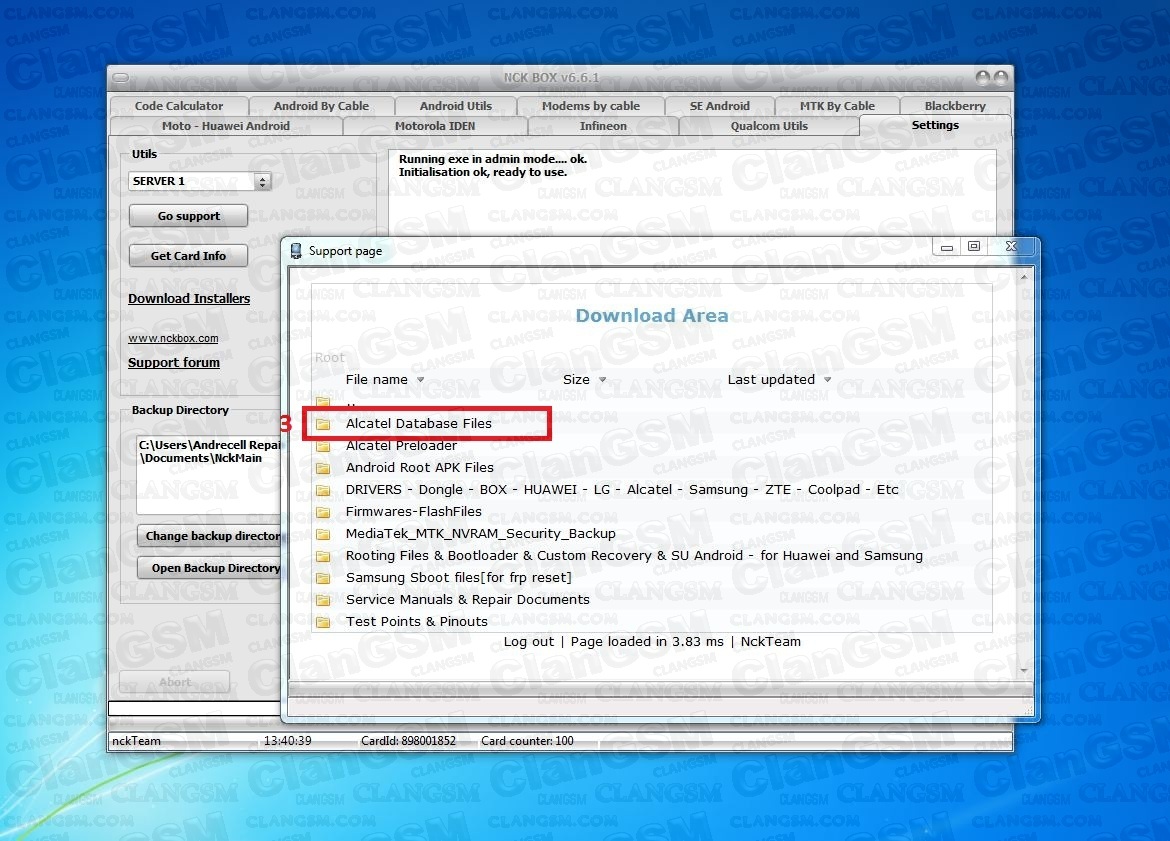Viewport: 1170px width, 841px height.
Task: Click Open Backup Directory button
Action: coord(210,568)
